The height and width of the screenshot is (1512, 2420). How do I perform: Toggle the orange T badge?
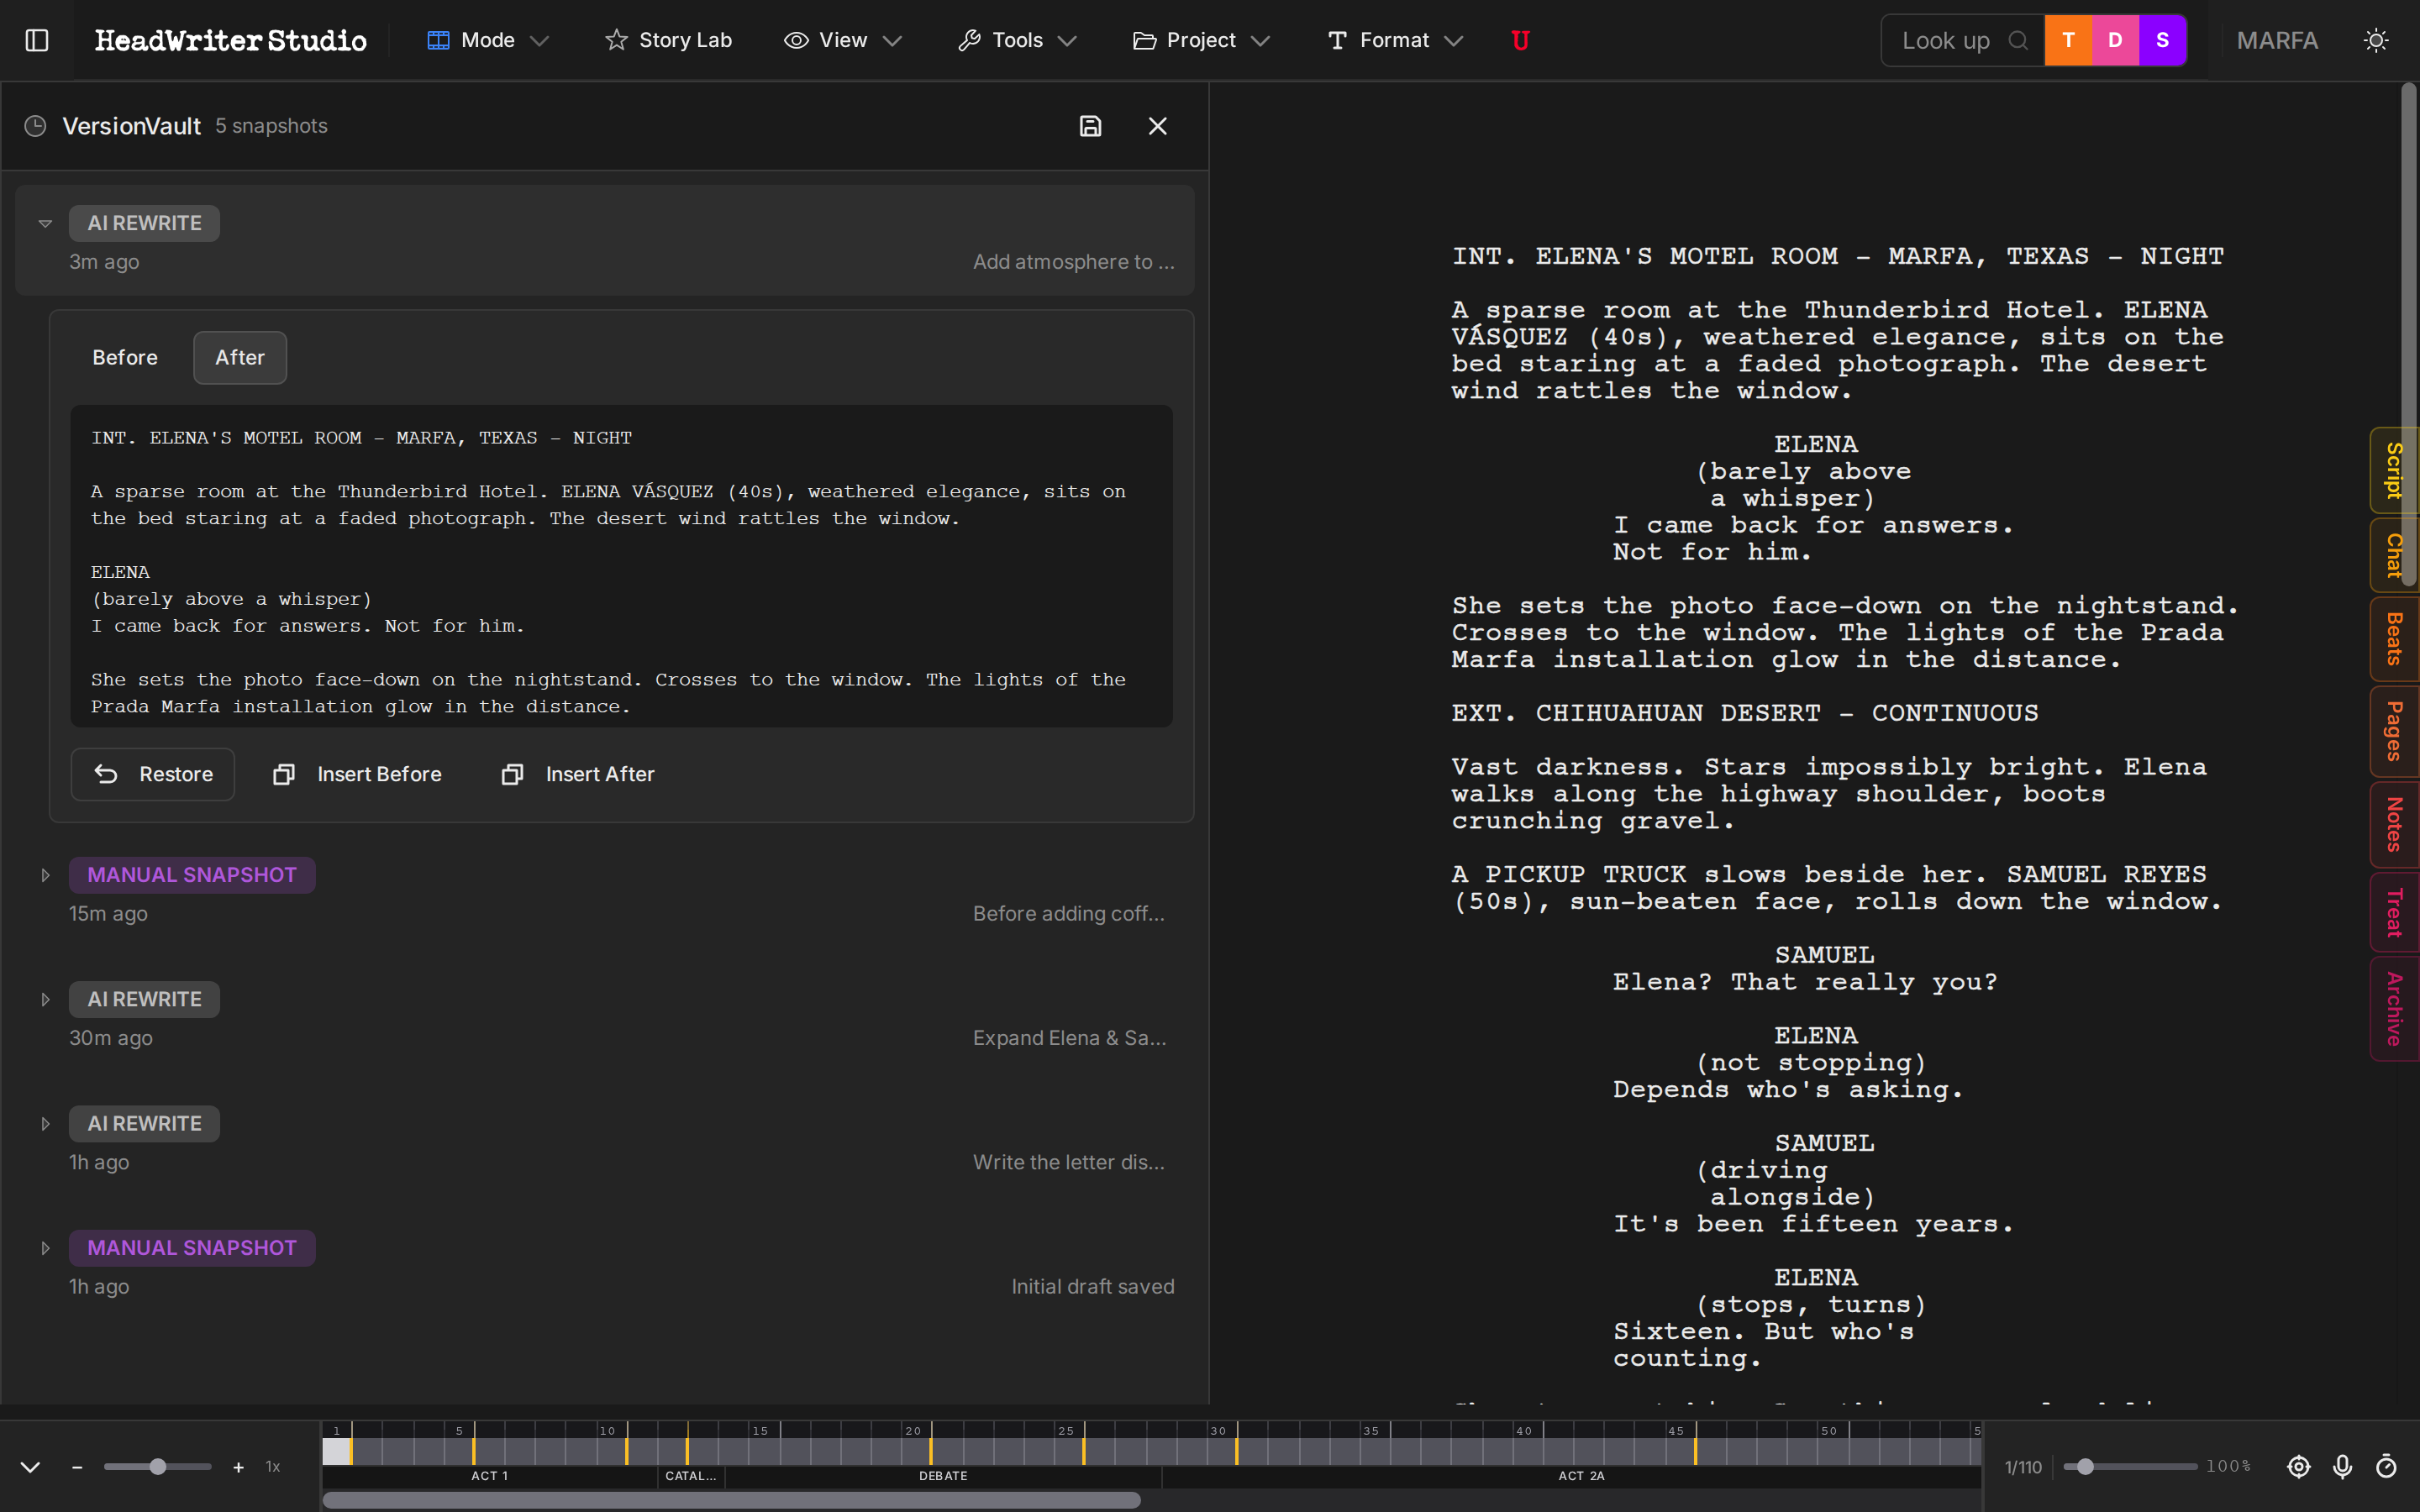pyautogui.click(x=2068, y=40)
